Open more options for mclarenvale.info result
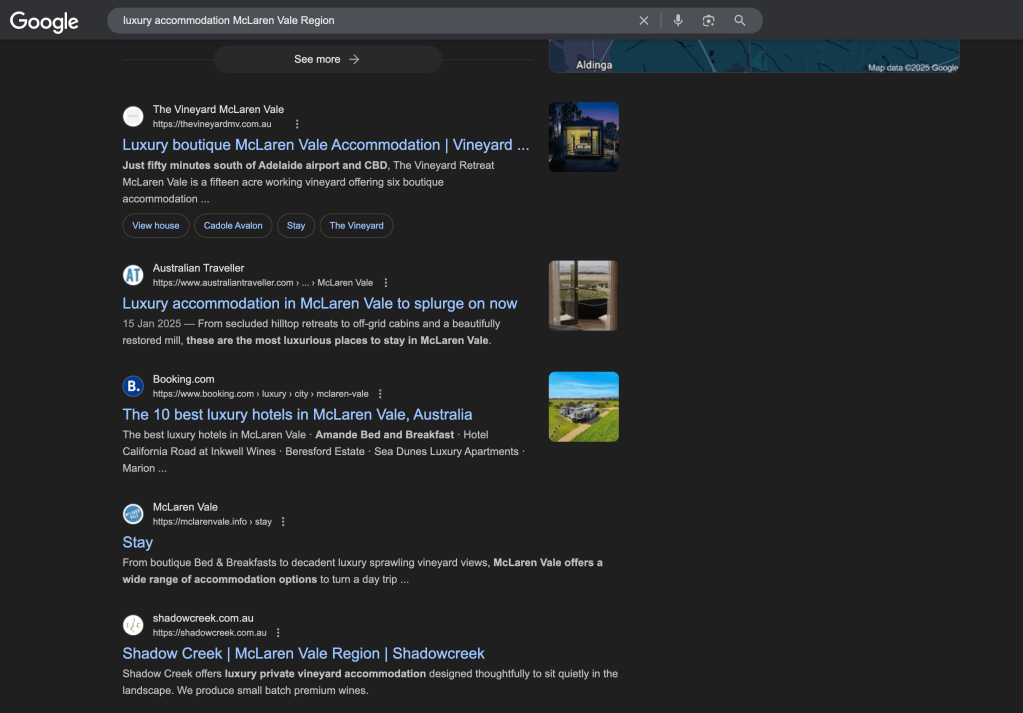Viewport: 1023px width, 713px height. (283, 522)
